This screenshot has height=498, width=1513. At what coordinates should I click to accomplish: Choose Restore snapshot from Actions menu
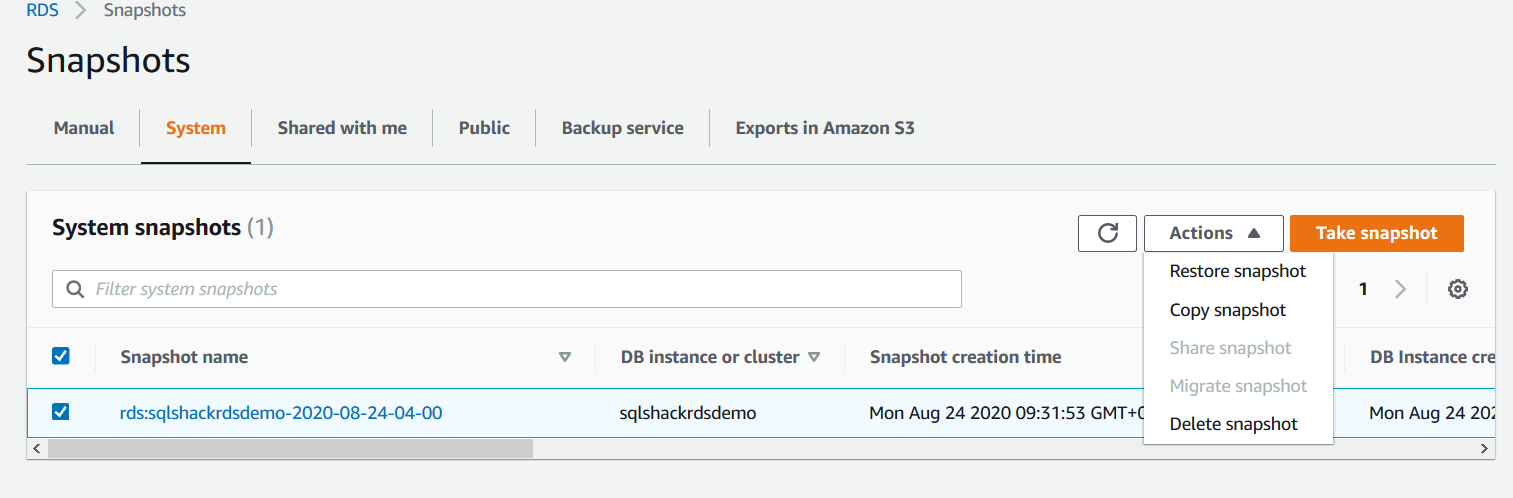click(x=1237, y=271)
